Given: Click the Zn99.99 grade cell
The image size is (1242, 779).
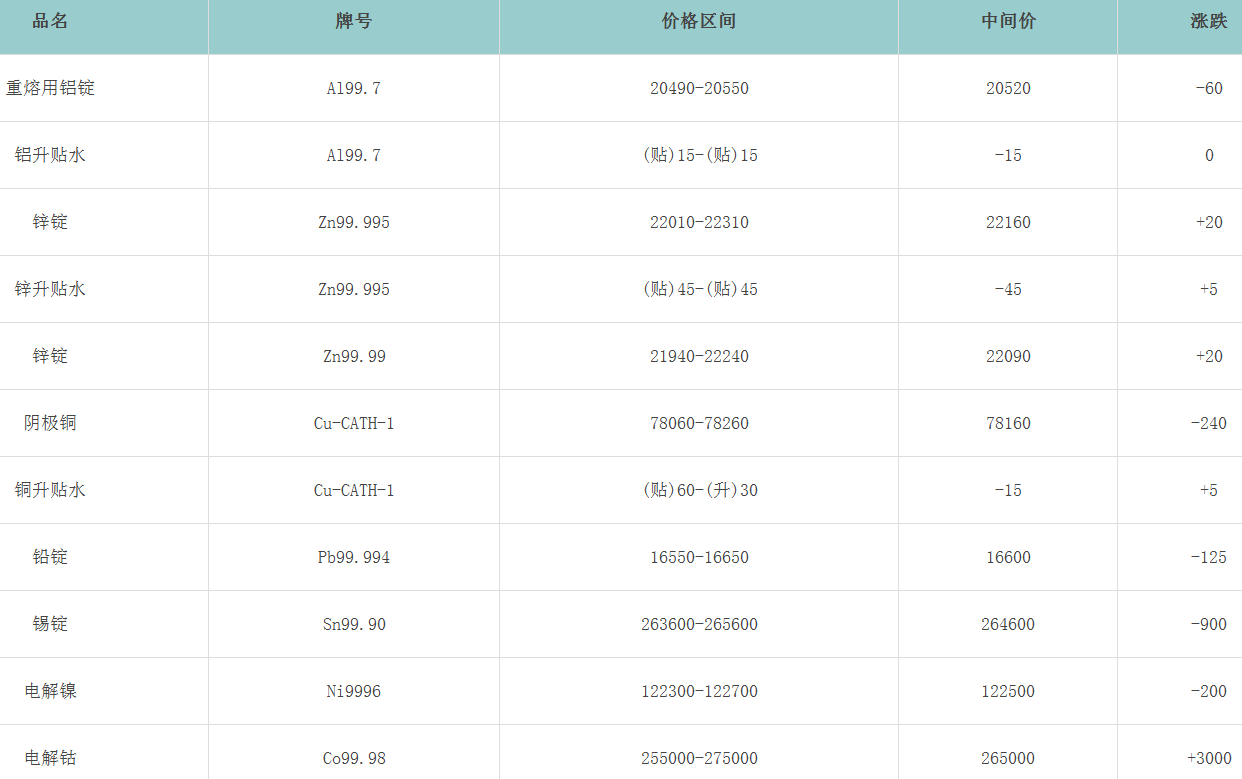Looking at the screenshot, I should click(354, 356).
